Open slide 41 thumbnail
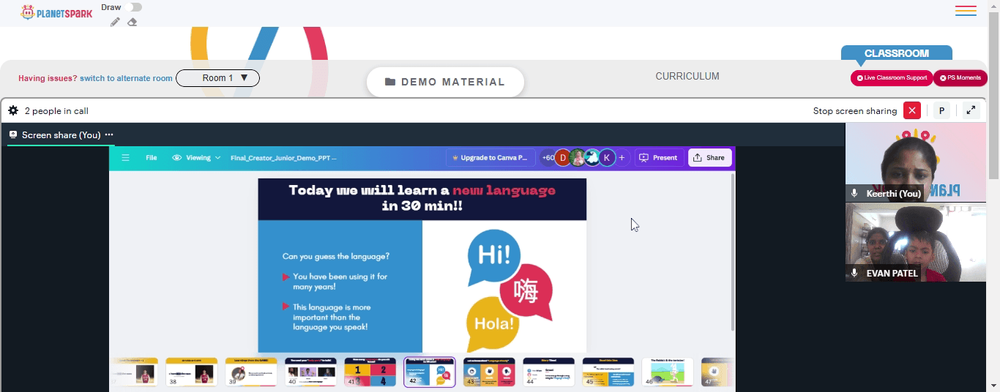Image resolution: width=1000 pixels, height=392 pixels. coord(370,372)
